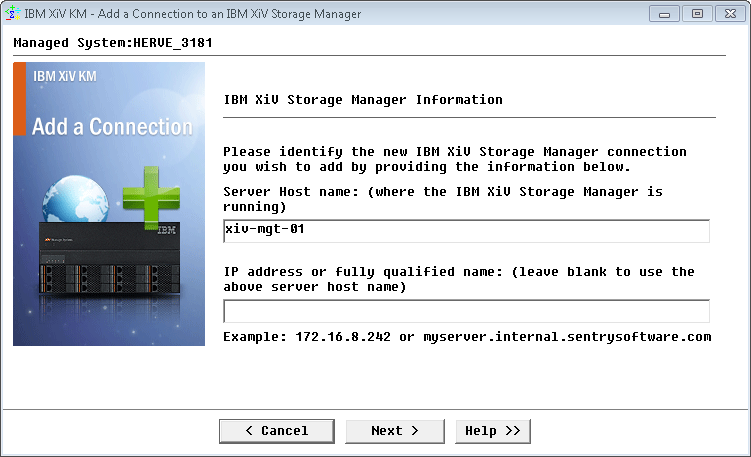This screenshot has width=751, height=457.
Task: Click the "IBM XiV Storage Manager Information" heading
Action: pyautogui.click(x=362, y=100)
